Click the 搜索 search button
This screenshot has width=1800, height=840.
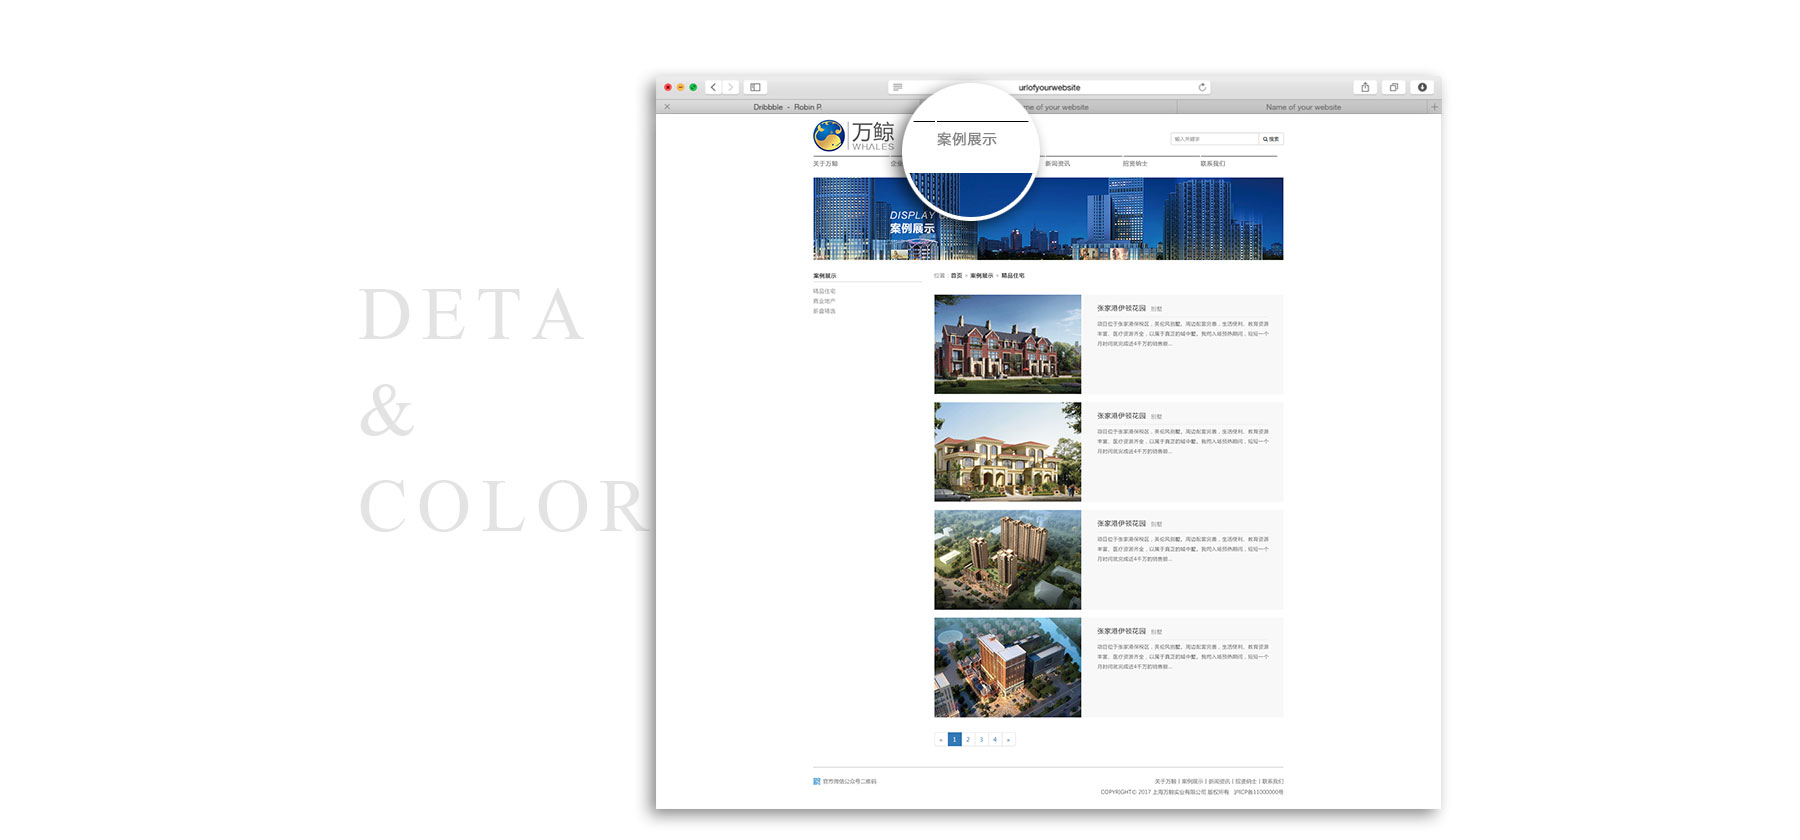tap(1270, 139)
